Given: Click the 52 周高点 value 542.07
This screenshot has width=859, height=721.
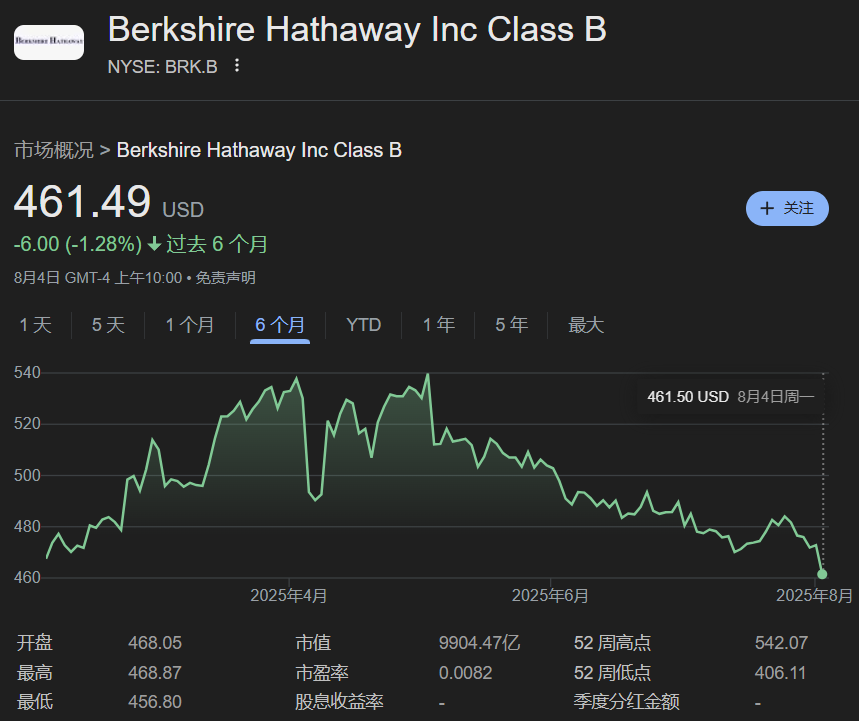Looking at the screenshot, I should 781,643.
